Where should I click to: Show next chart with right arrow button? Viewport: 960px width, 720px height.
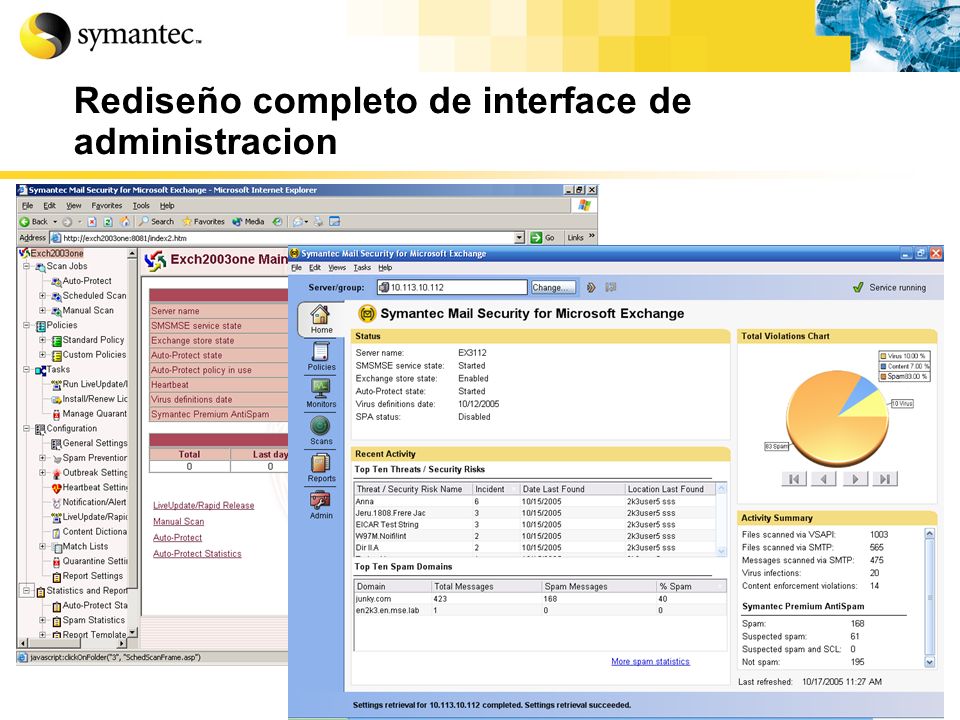pyautogui.click(x=855, y=479)
